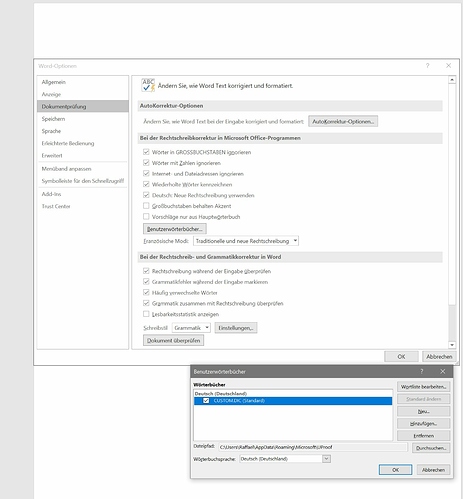463x499 pixels.
Task: Toggle Rechtschreibung während der Eingabe überprüfen
Action: point(146,271)
